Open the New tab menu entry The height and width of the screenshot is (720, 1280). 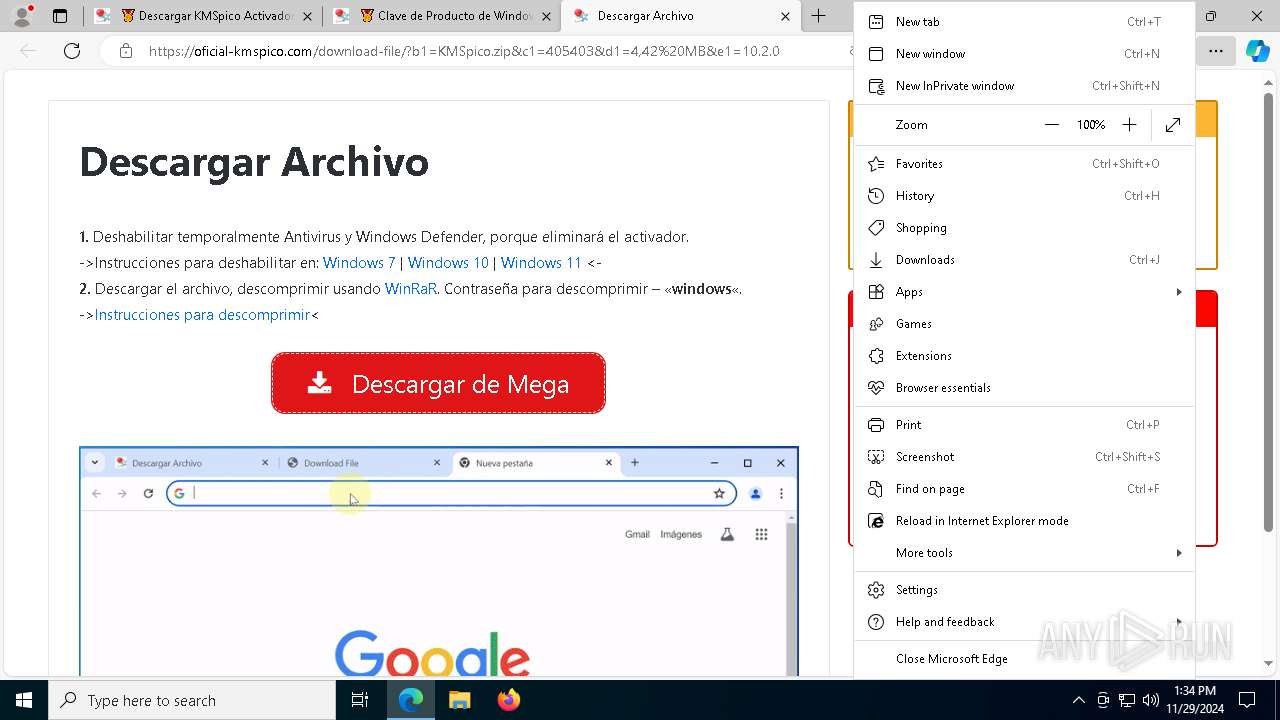click(1024, 22)
